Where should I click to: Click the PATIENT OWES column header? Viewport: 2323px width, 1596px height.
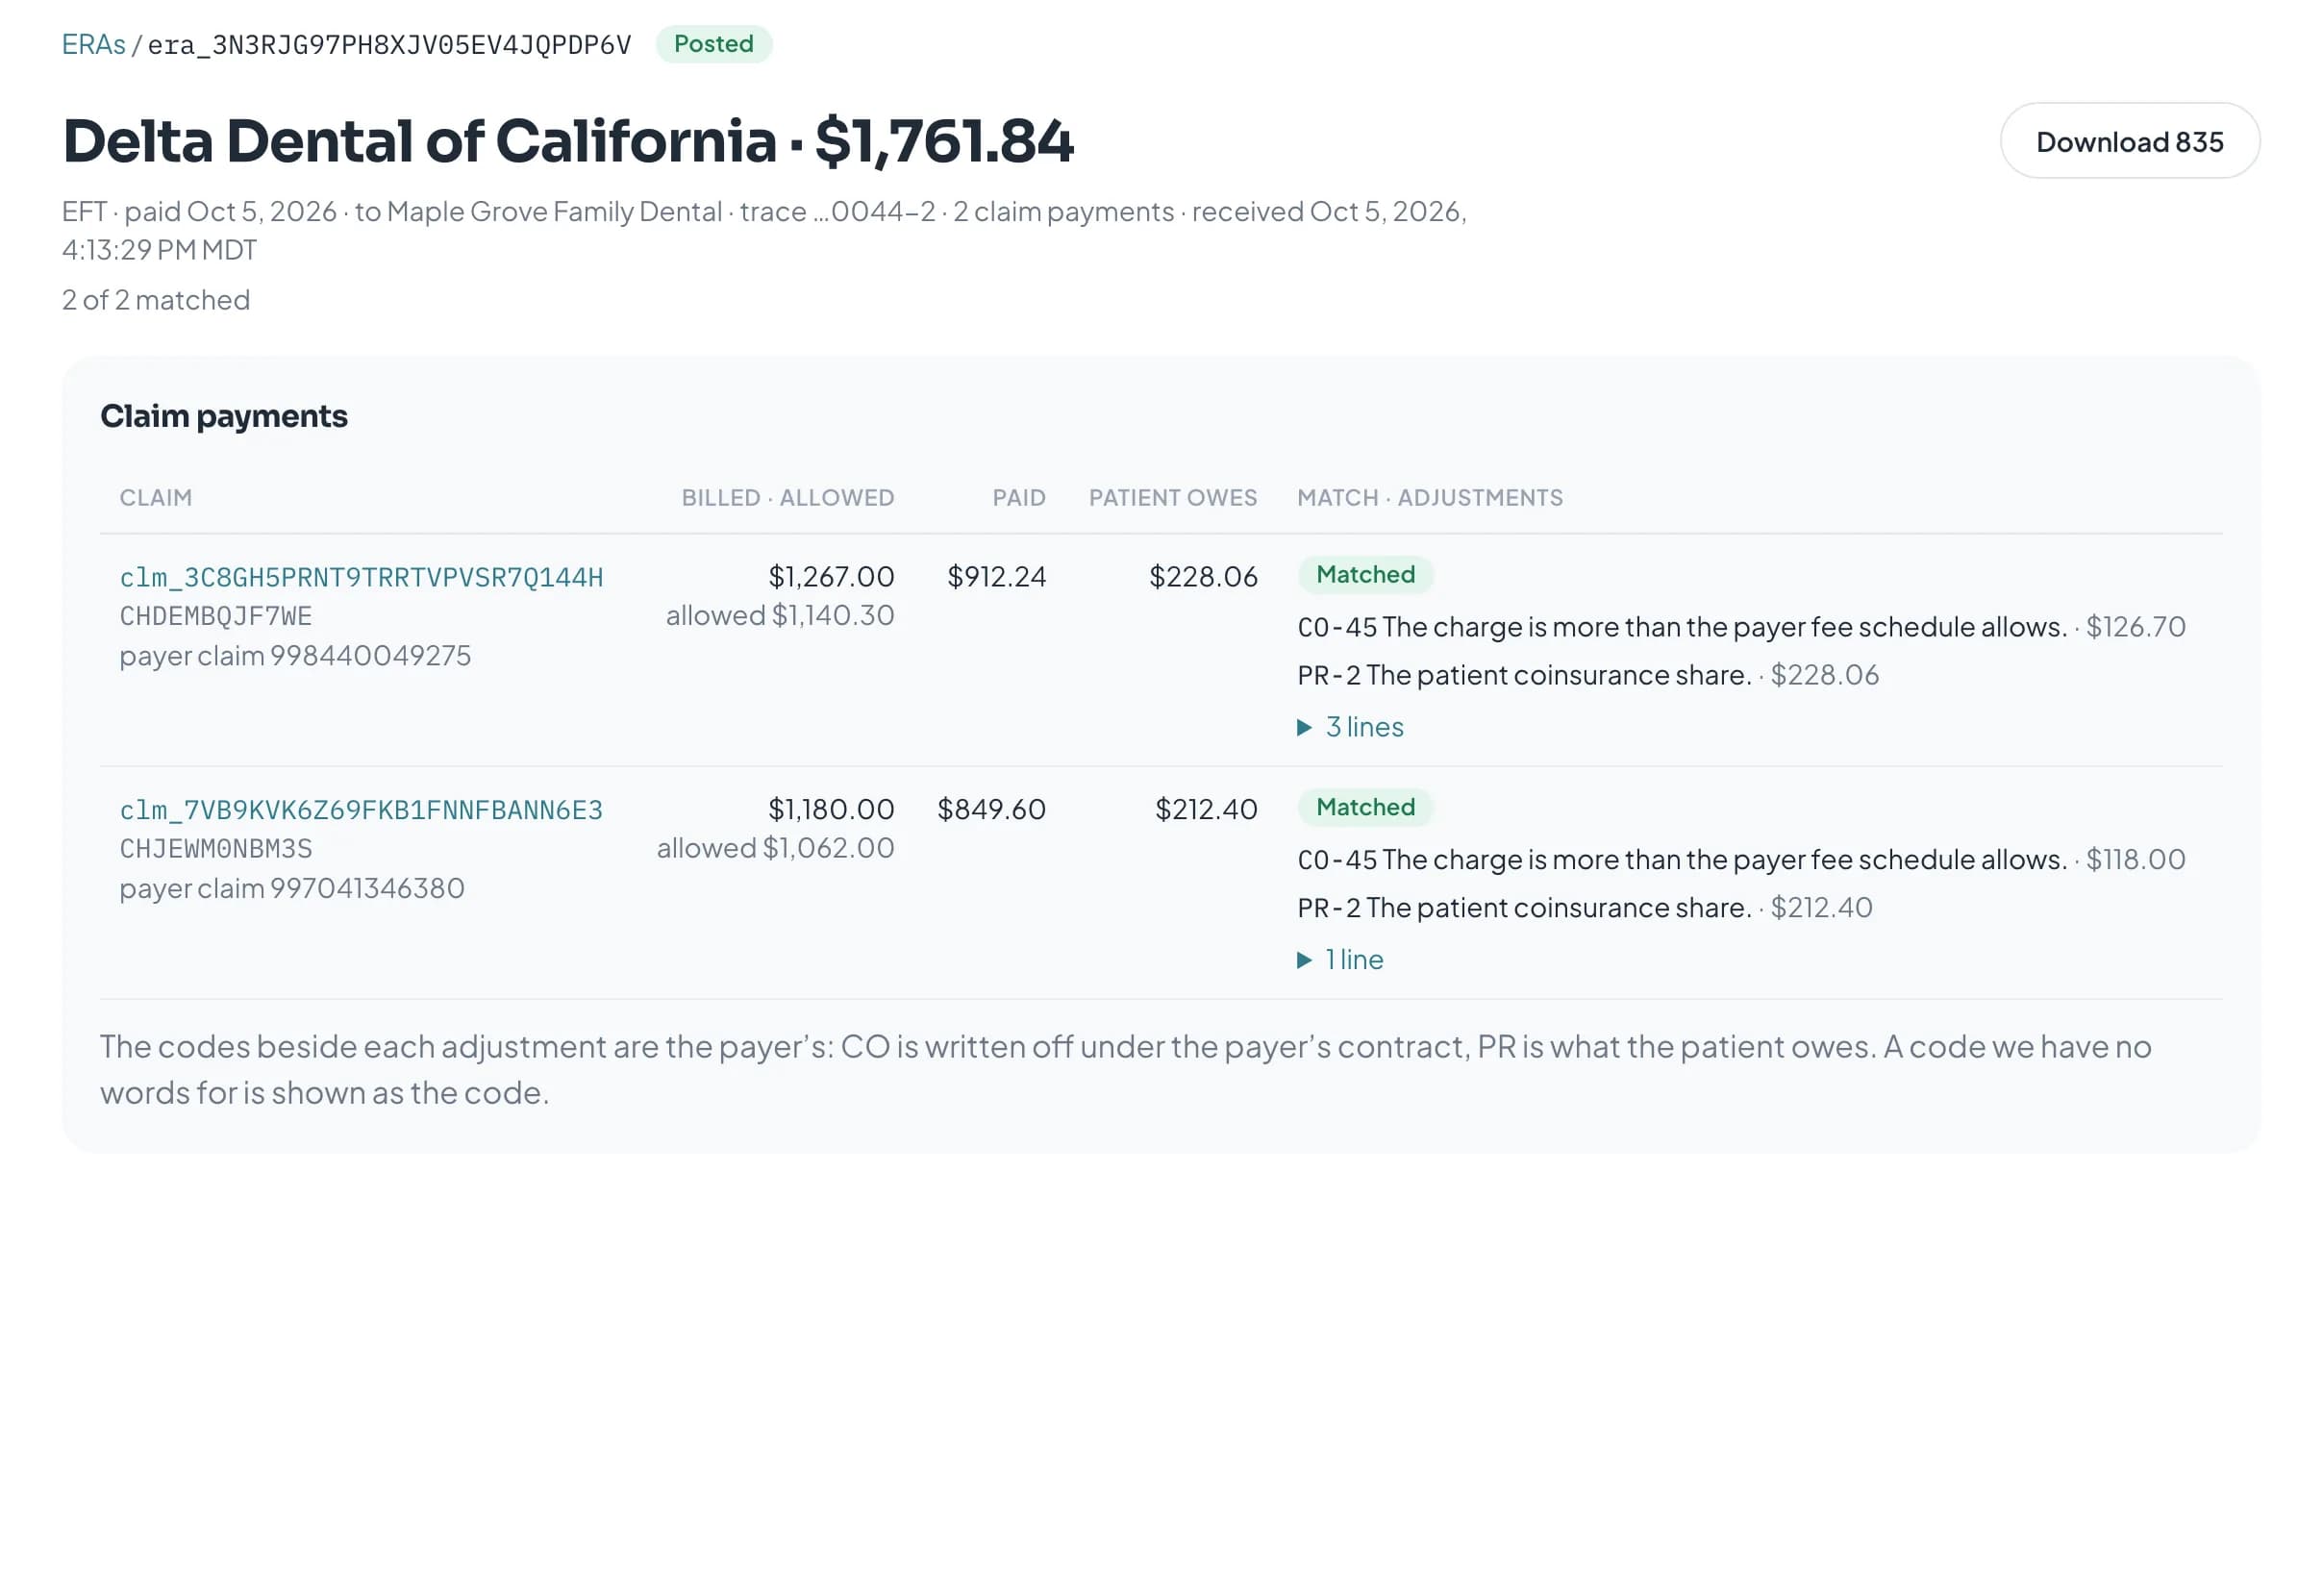point(1173,498)
